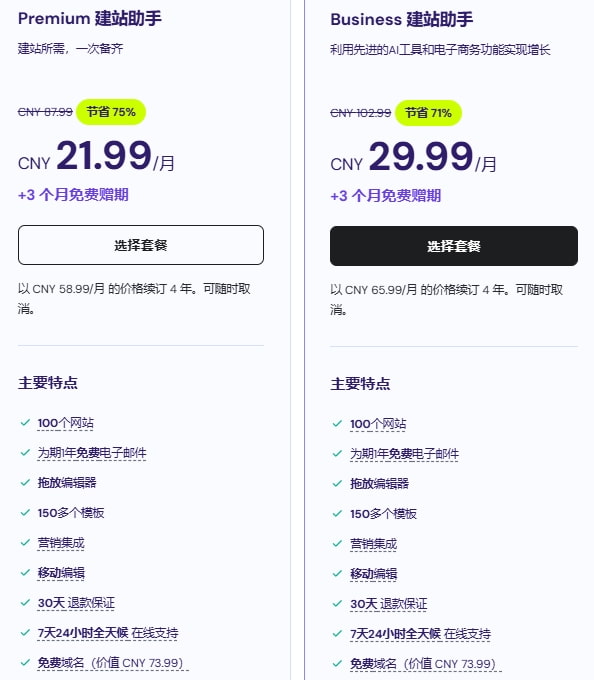Open the Business 为期1年免费电子邮件 feature tooltip

click(x=404, y=454)
